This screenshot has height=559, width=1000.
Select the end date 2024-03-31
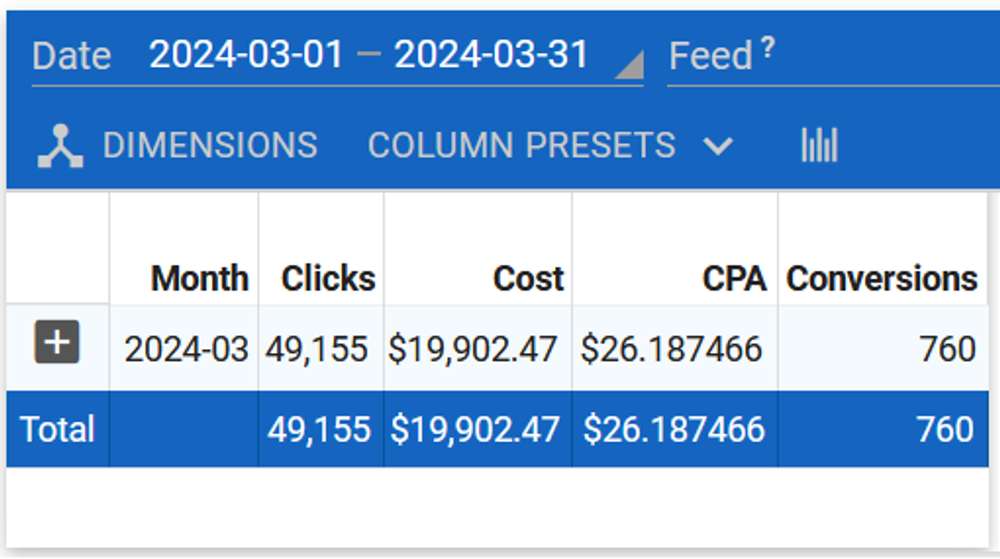click(x=491, y=55)
